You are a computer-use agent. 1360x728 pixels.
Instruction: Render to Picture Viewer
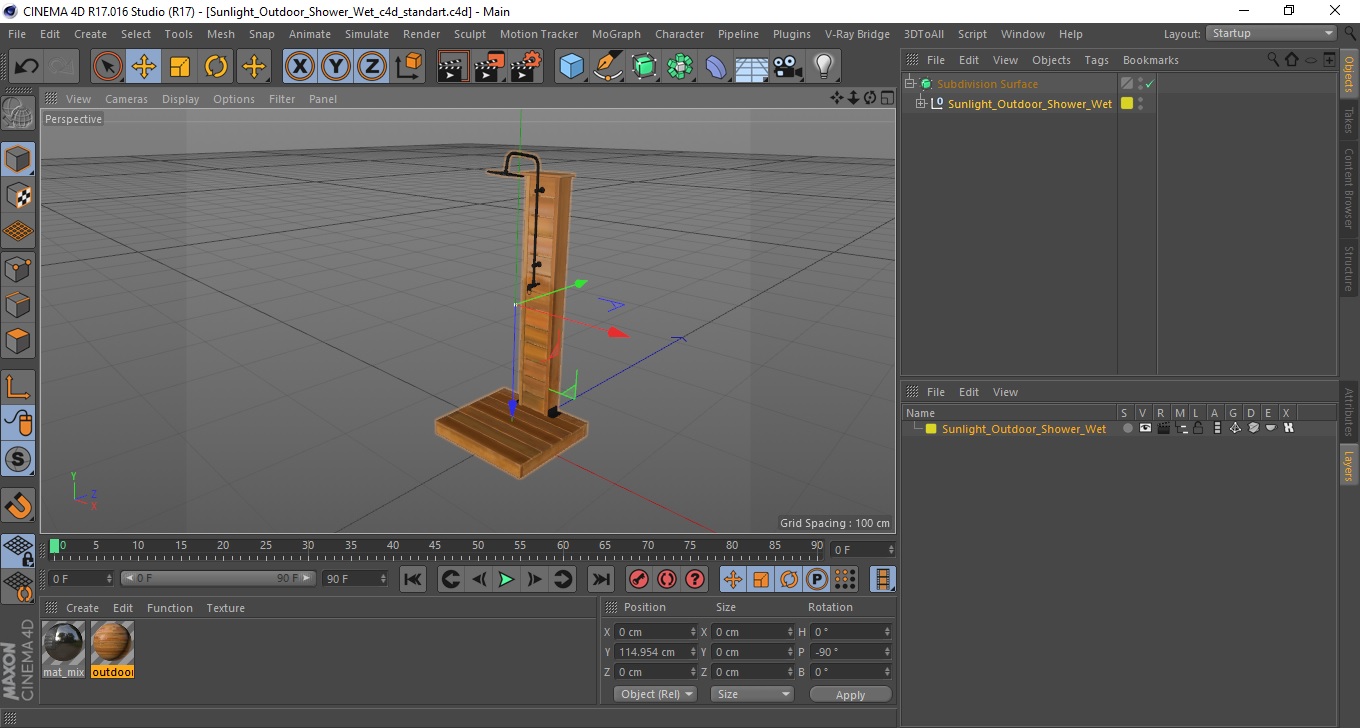tap(489, 67)
